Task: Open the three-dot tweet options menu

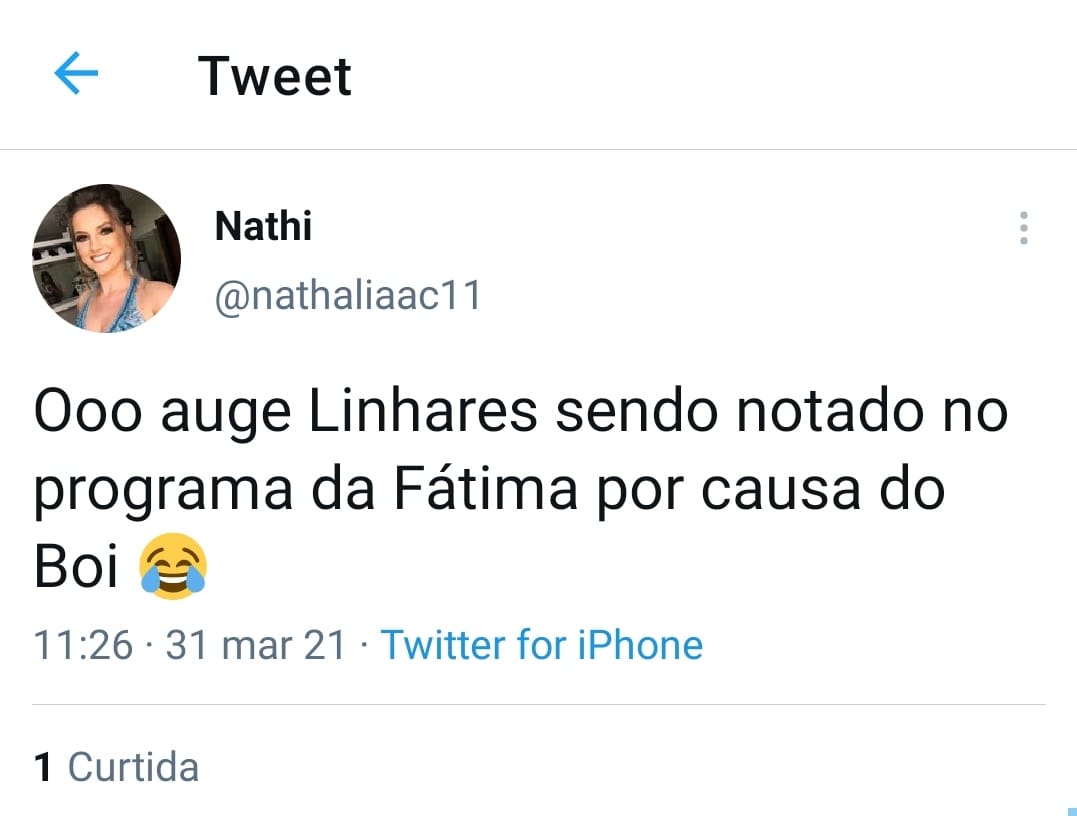Action: 1023,228
